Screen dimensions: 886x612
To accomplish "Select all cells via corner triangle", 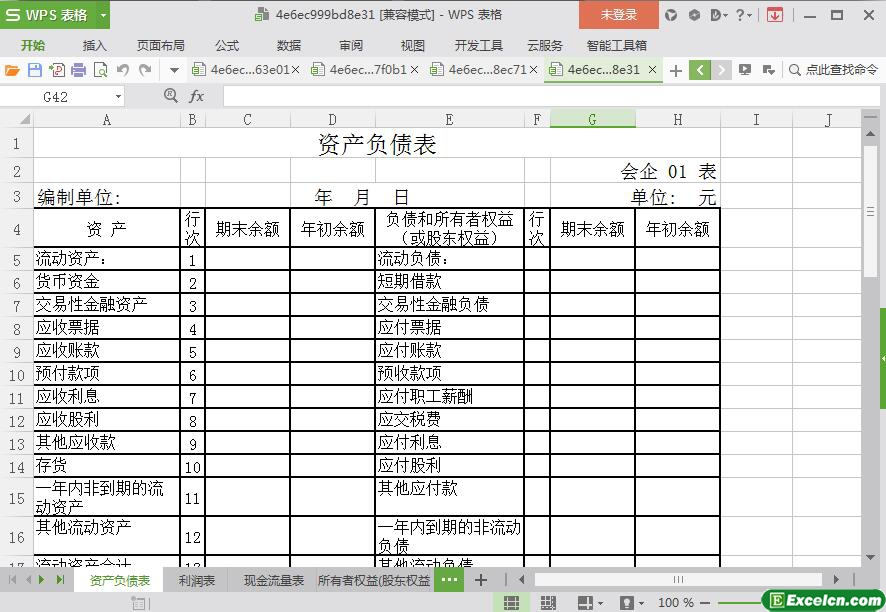I will [x=24, y=119].
